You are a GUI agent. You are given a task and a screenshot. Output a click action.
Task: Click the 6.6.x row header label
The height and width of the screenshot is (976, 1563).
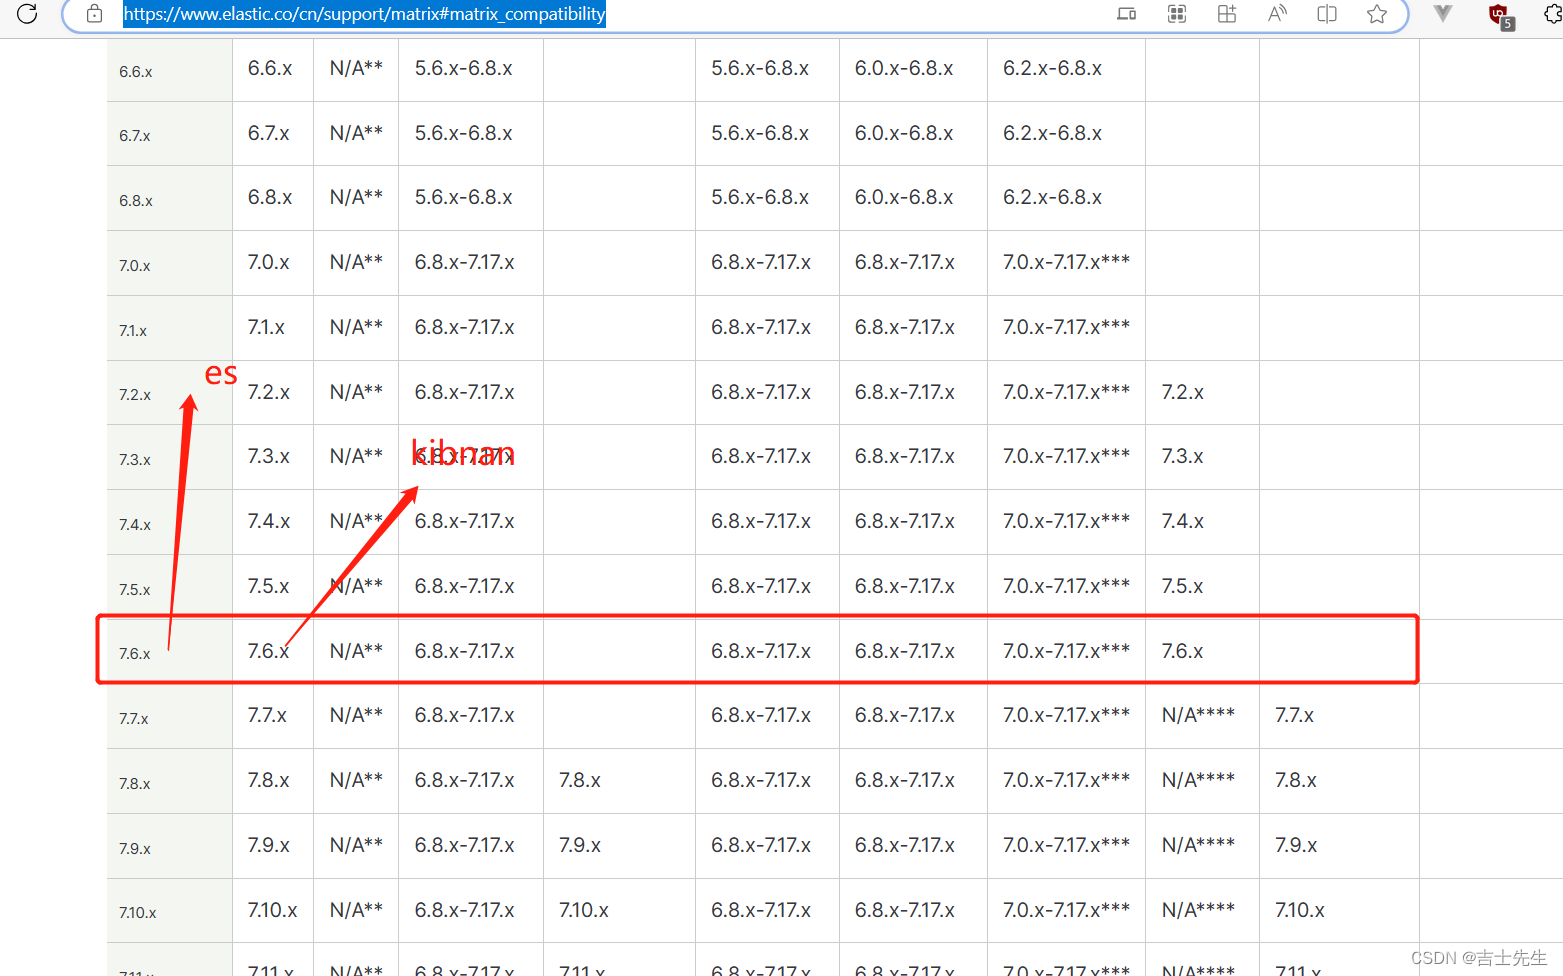(x=136, y=72)
